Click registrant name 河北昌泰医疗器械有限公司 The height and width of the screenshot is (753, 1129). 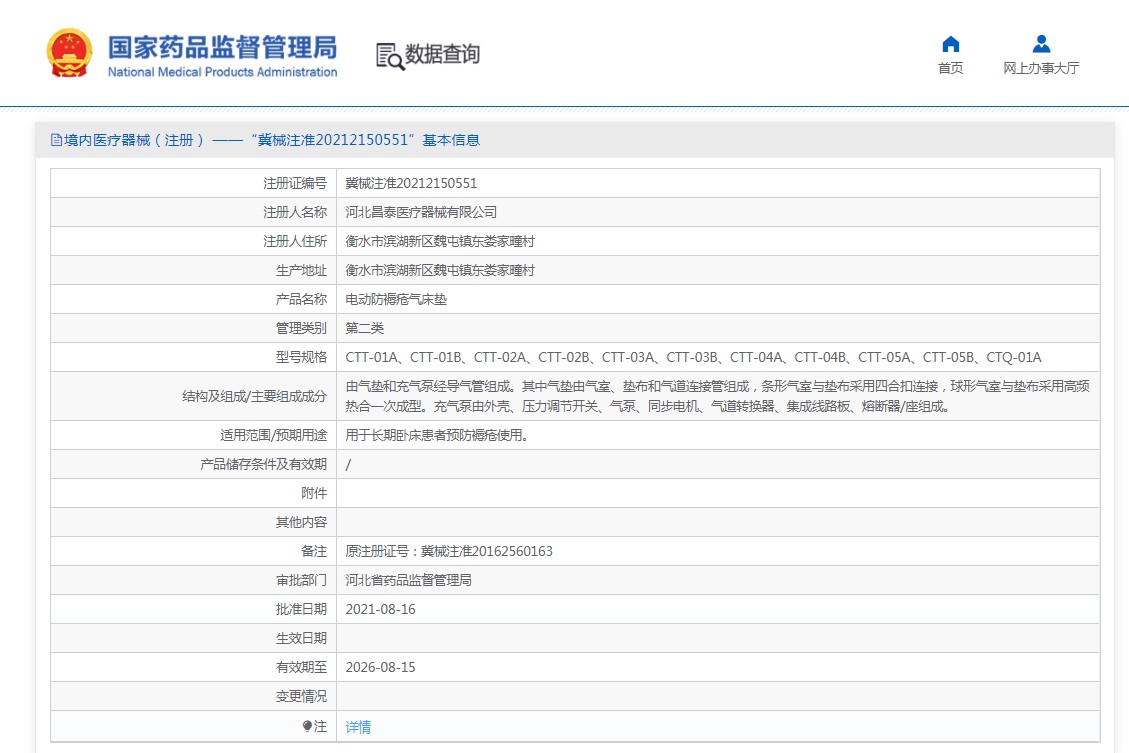click(x=421, y=212)
